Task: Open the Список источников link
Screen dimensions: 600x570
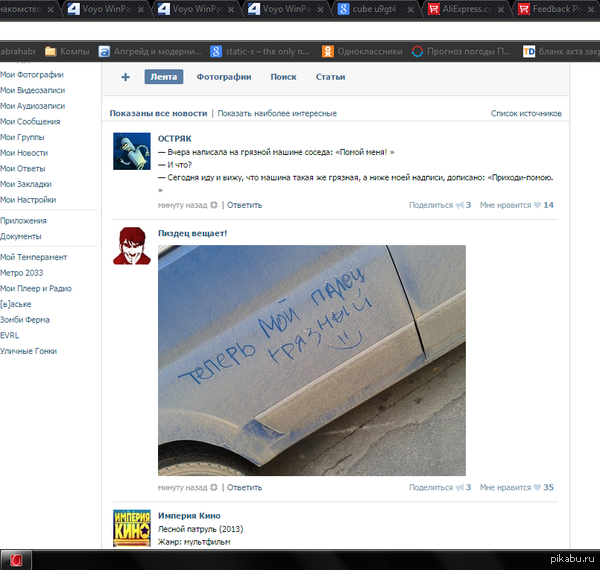Action: point(526,114)
